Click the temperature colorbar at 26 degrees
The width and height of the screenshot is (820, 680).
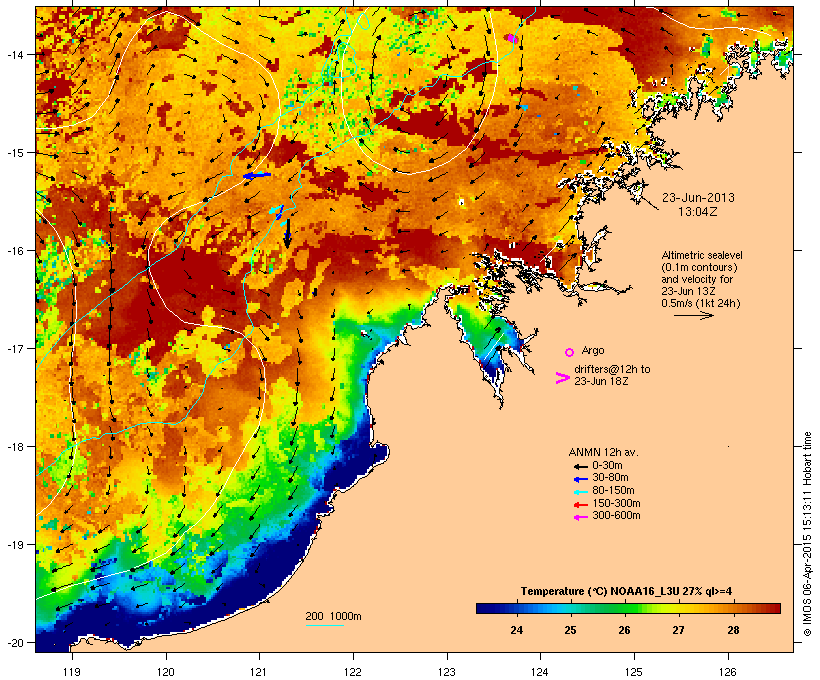click(624, 608)
